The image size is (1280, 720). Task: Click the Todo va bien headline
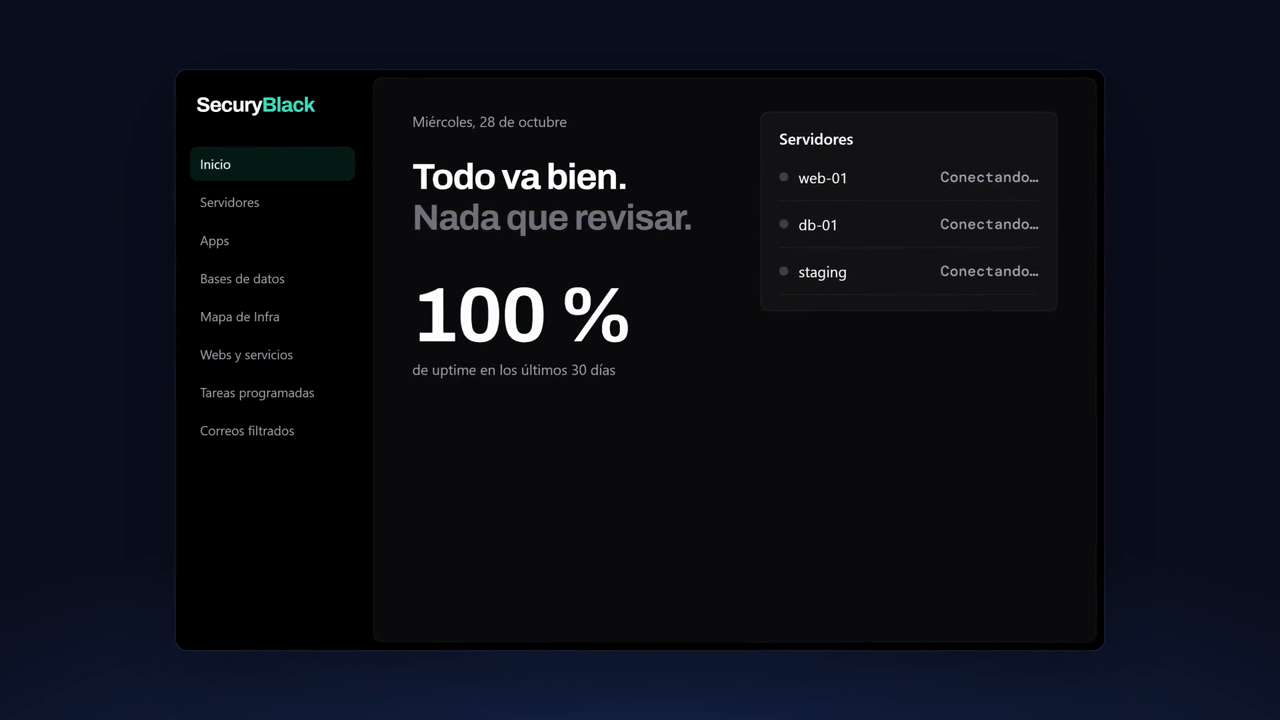click(519, 177)
